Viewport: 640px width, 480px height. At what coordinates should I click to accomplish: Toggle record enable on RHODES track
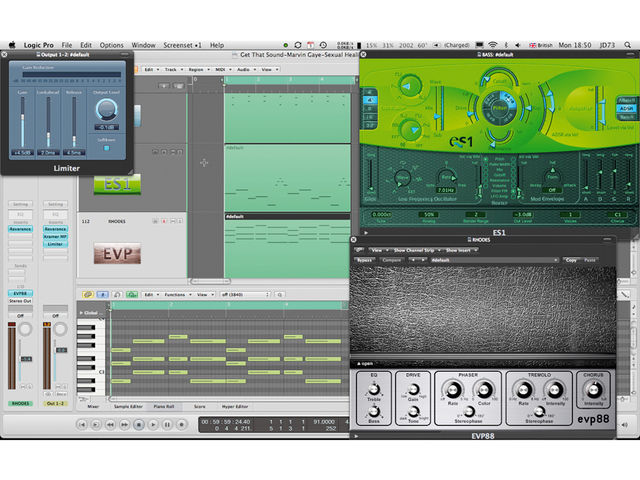[x=164, y=221]
